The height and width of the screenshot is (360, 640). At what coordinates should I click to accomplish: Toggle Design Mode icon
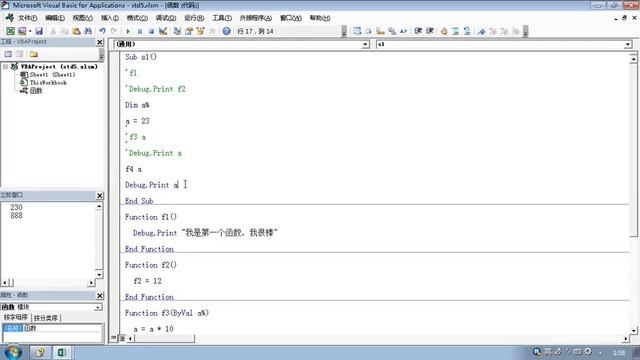click(163, 31)
